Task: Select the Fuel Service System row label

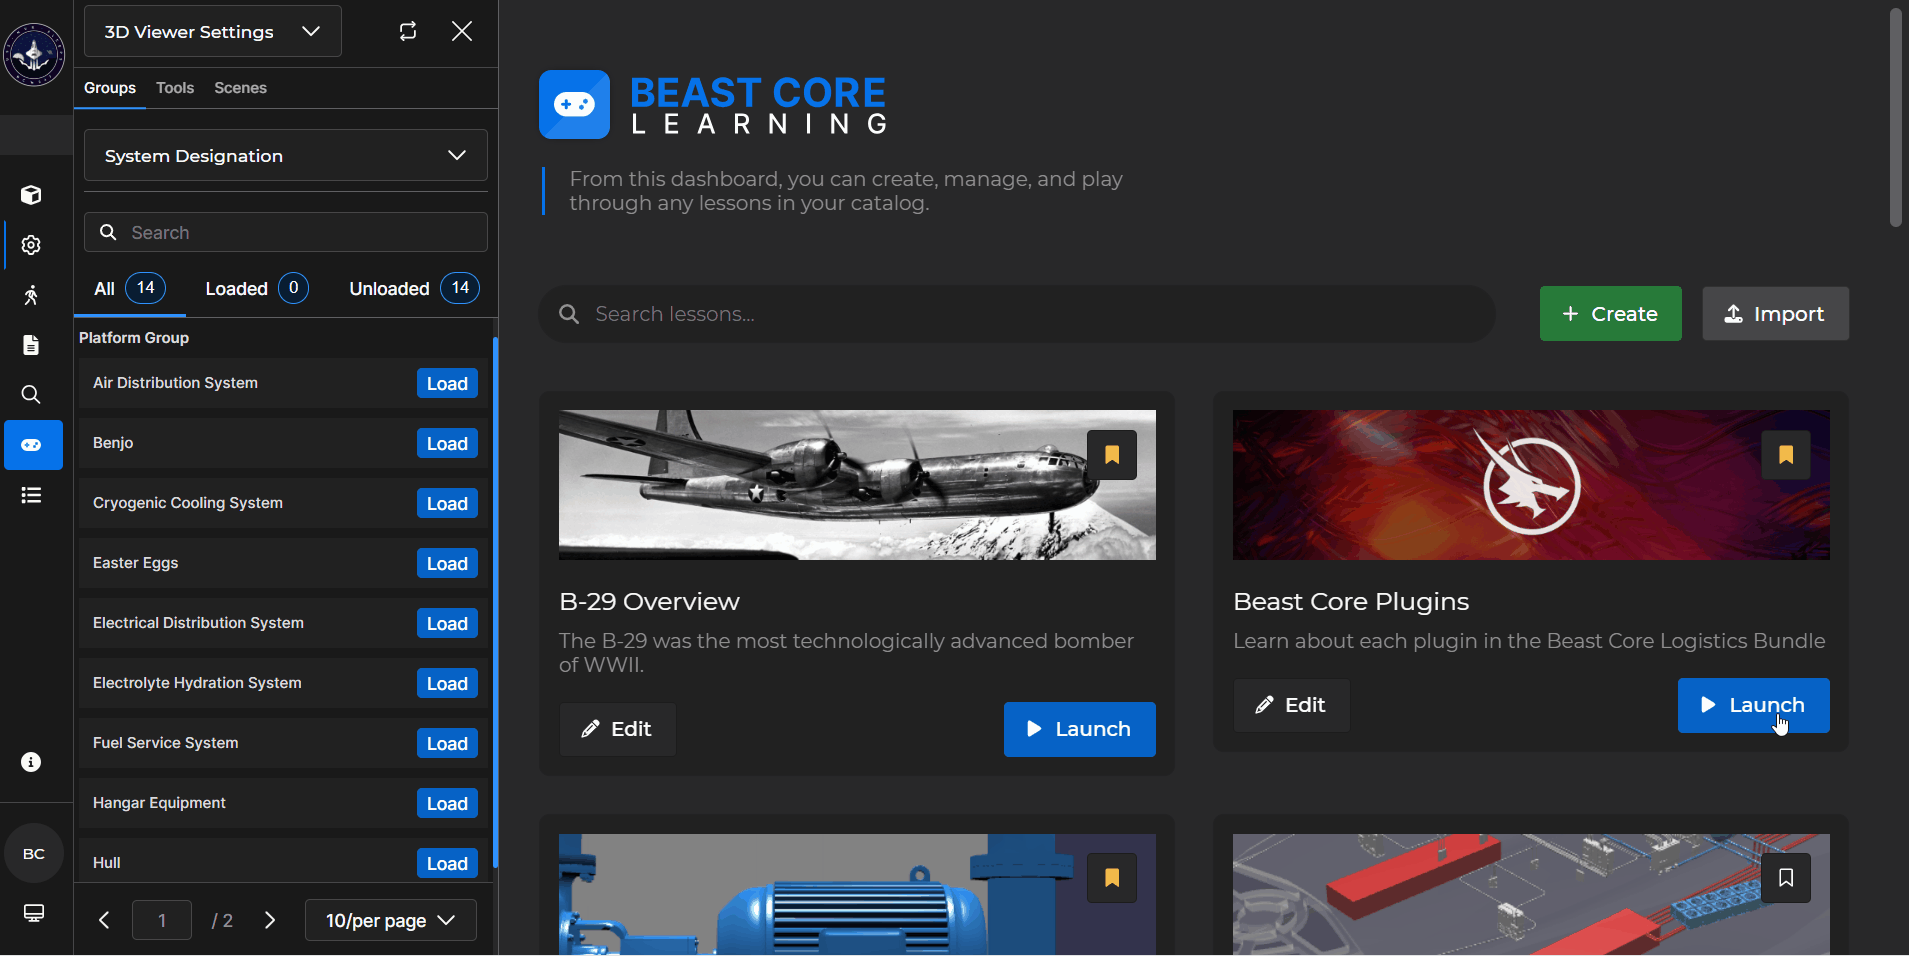Action: 166,743
